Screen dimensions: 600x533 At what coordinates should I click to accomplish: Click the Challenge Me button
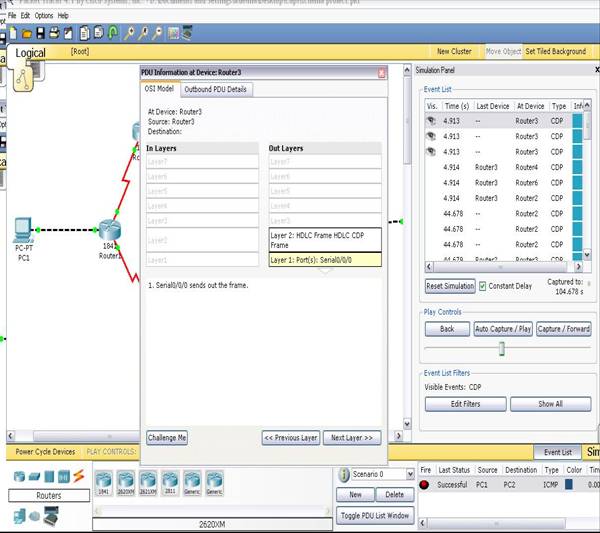pos(167,438)
